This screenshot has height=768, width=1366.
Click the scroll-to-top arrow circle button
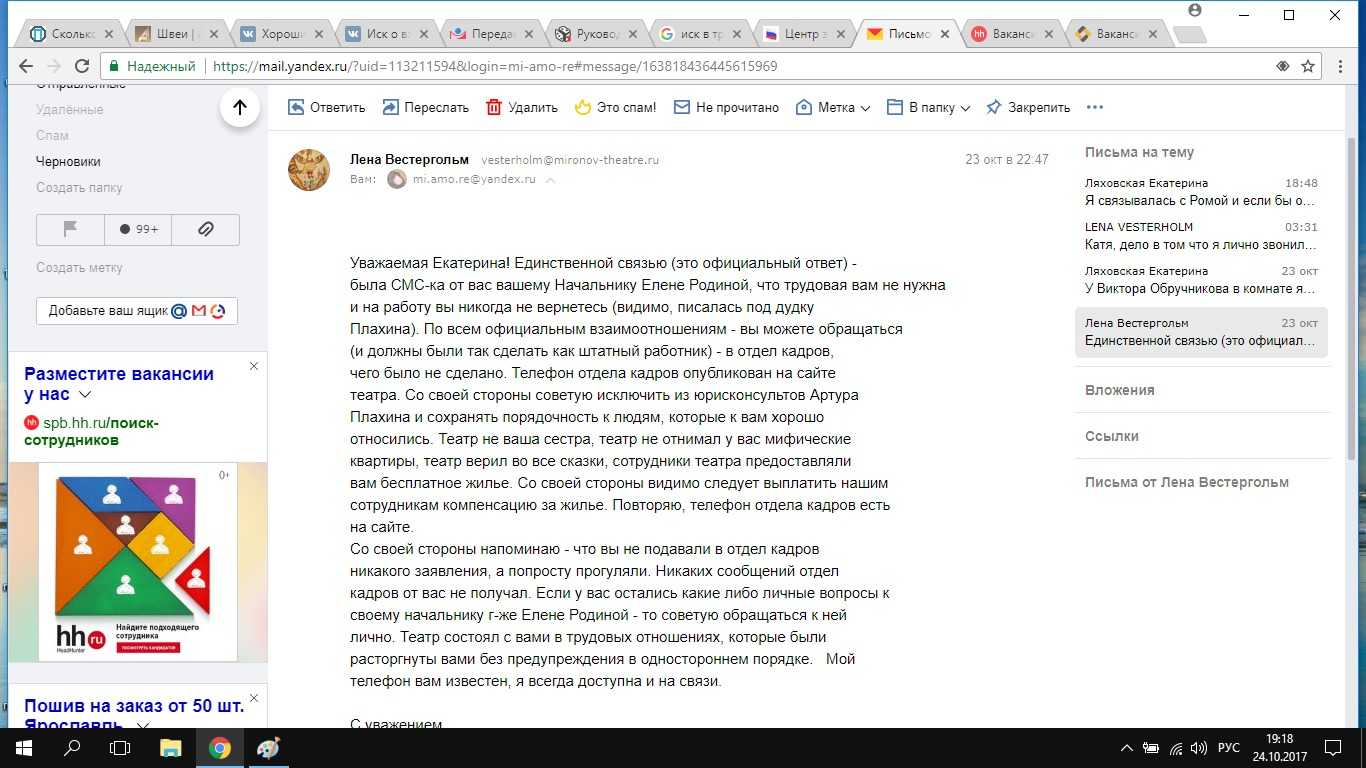tap(240, 107)
